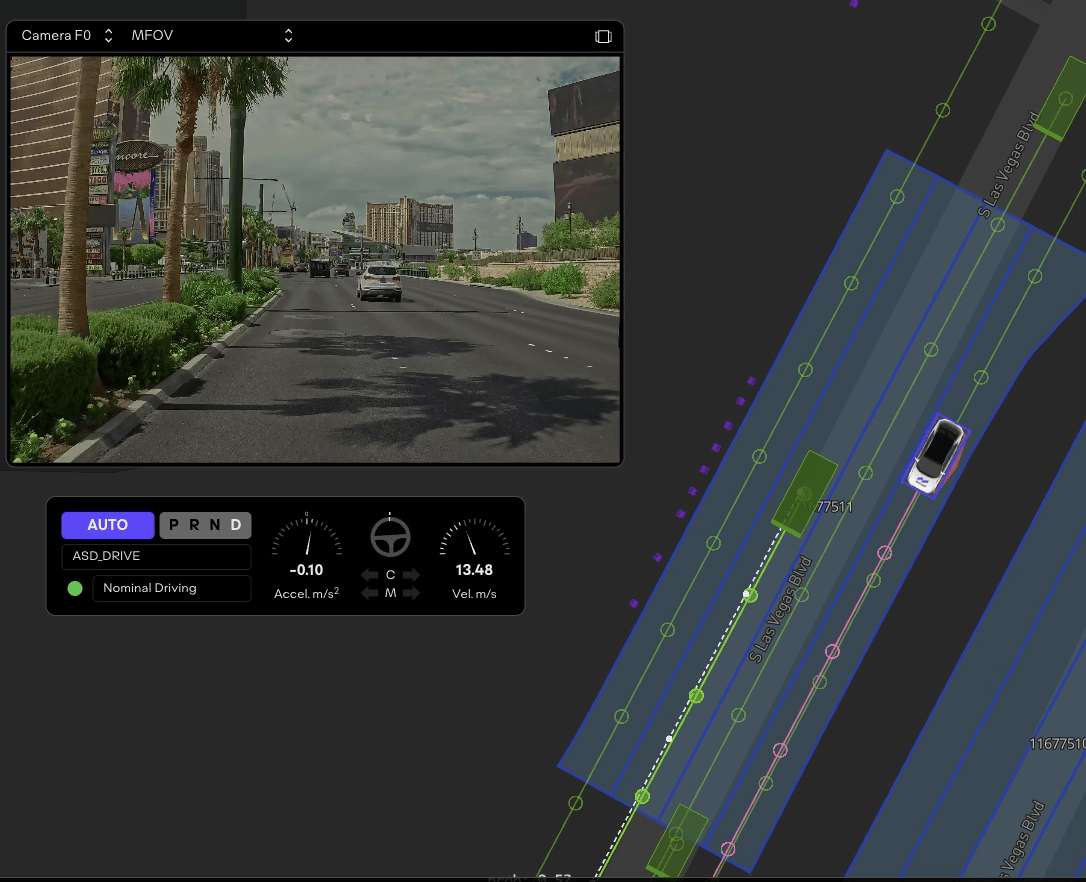The width and height of the screenshot is (1086, 882).
Task: Toggle the AUTO driving mode button
Action: [108, 525]
